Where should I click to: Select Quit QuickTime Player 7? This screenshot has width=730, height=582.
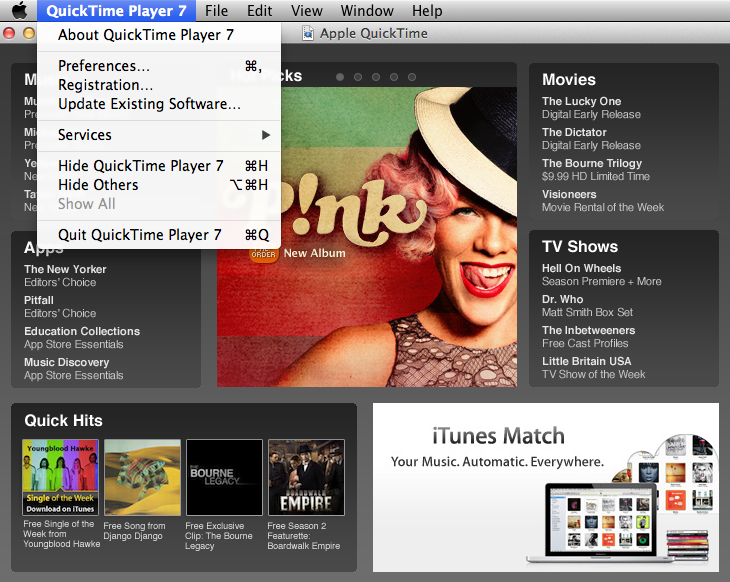(x=159, y=235)
